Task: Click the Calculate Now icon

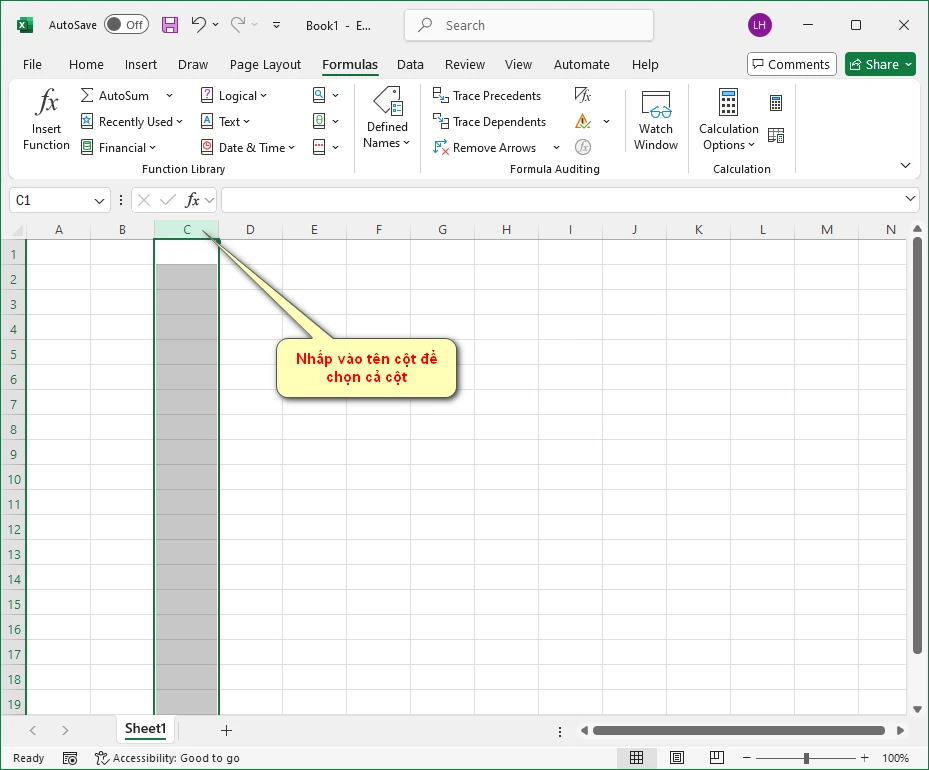Action: [x=776, y=104]
